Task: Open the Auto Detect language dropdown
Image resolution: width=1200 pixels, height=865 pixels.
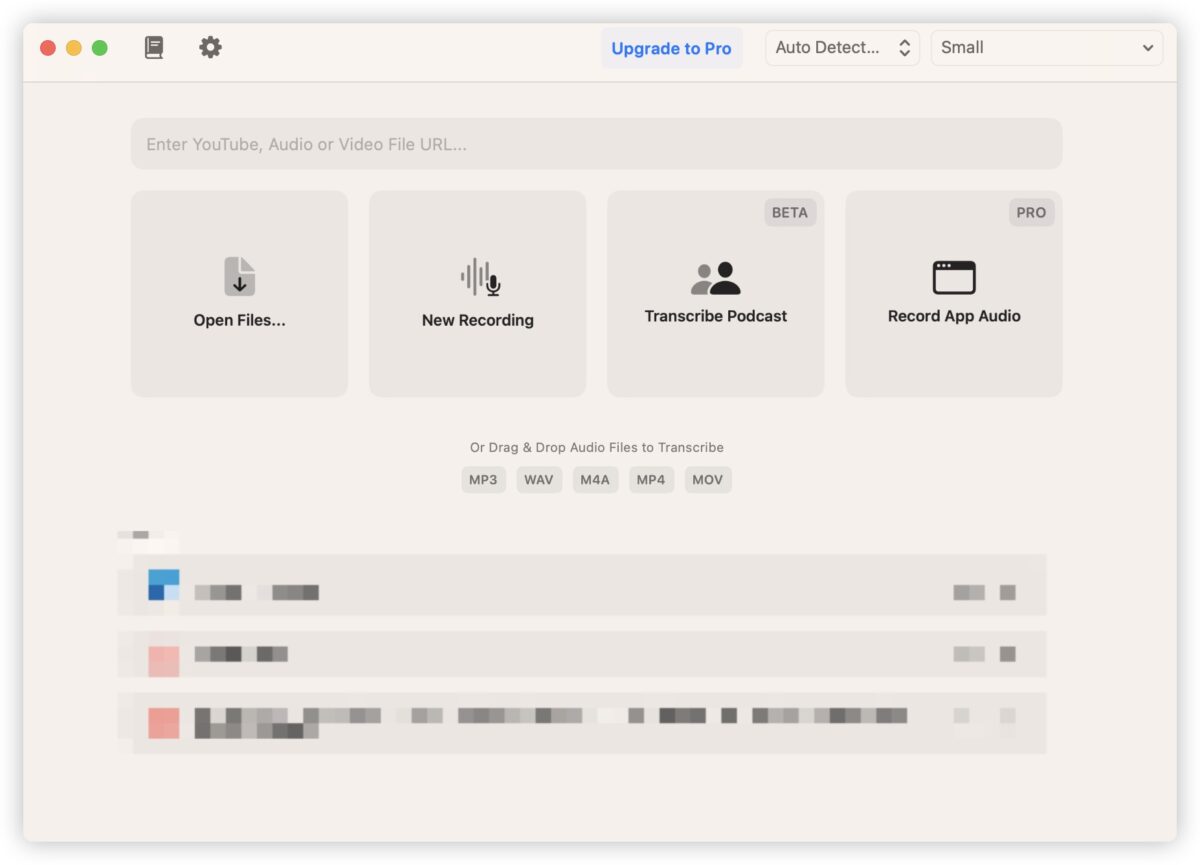Action: [842, 48]
